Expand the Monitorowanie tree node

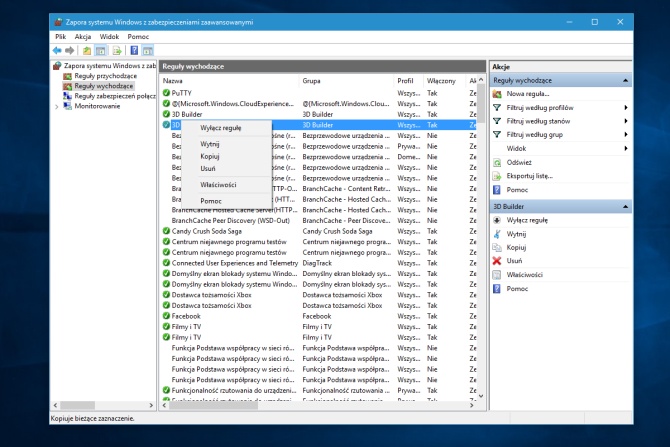coord(56,105)
